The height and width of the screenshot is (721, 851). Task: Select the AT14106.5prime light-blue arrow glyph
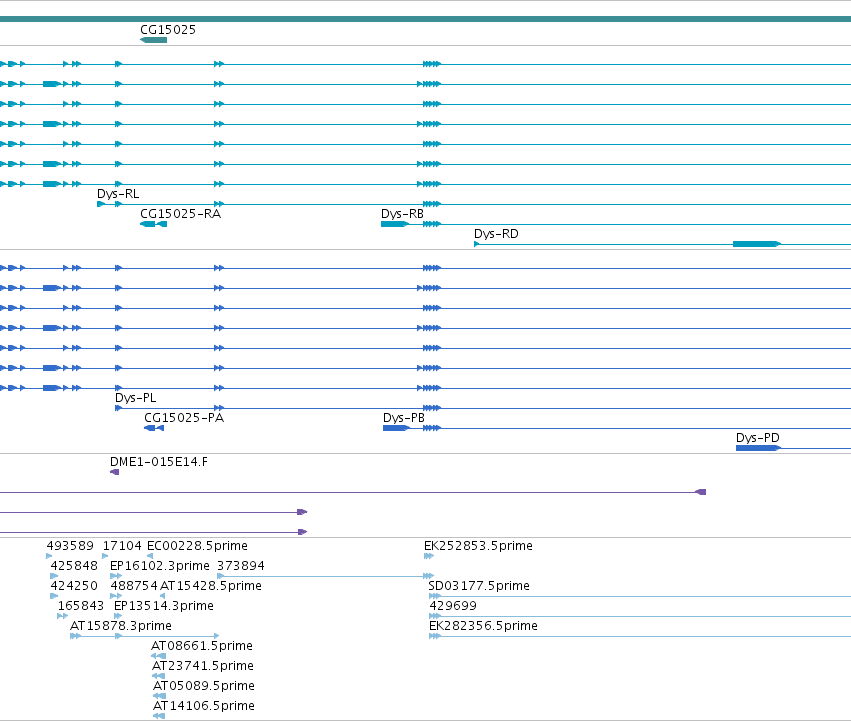point(158,716)
